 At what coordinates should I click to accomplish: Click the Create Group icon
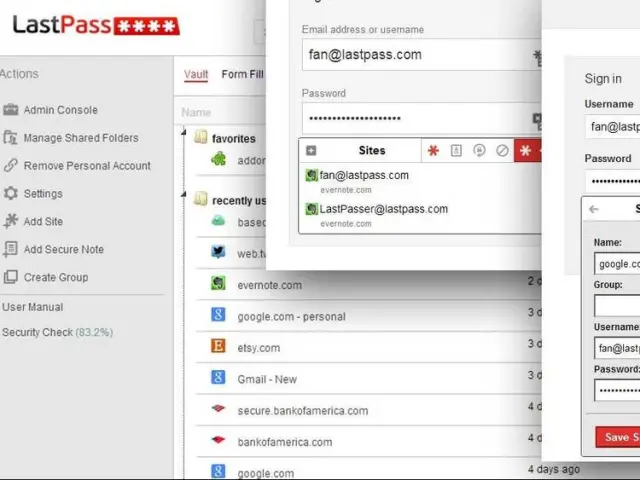[x=11, y=277]
